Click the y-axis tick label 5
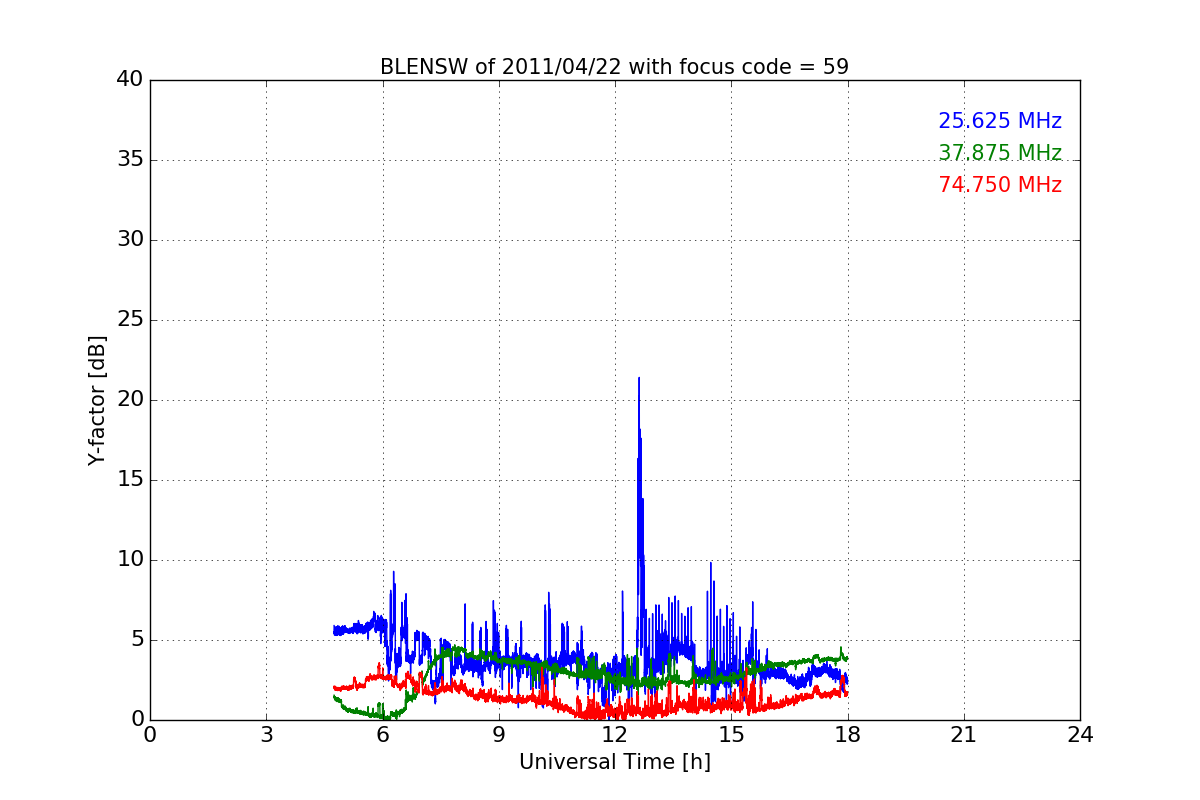 tap(137, 640)
